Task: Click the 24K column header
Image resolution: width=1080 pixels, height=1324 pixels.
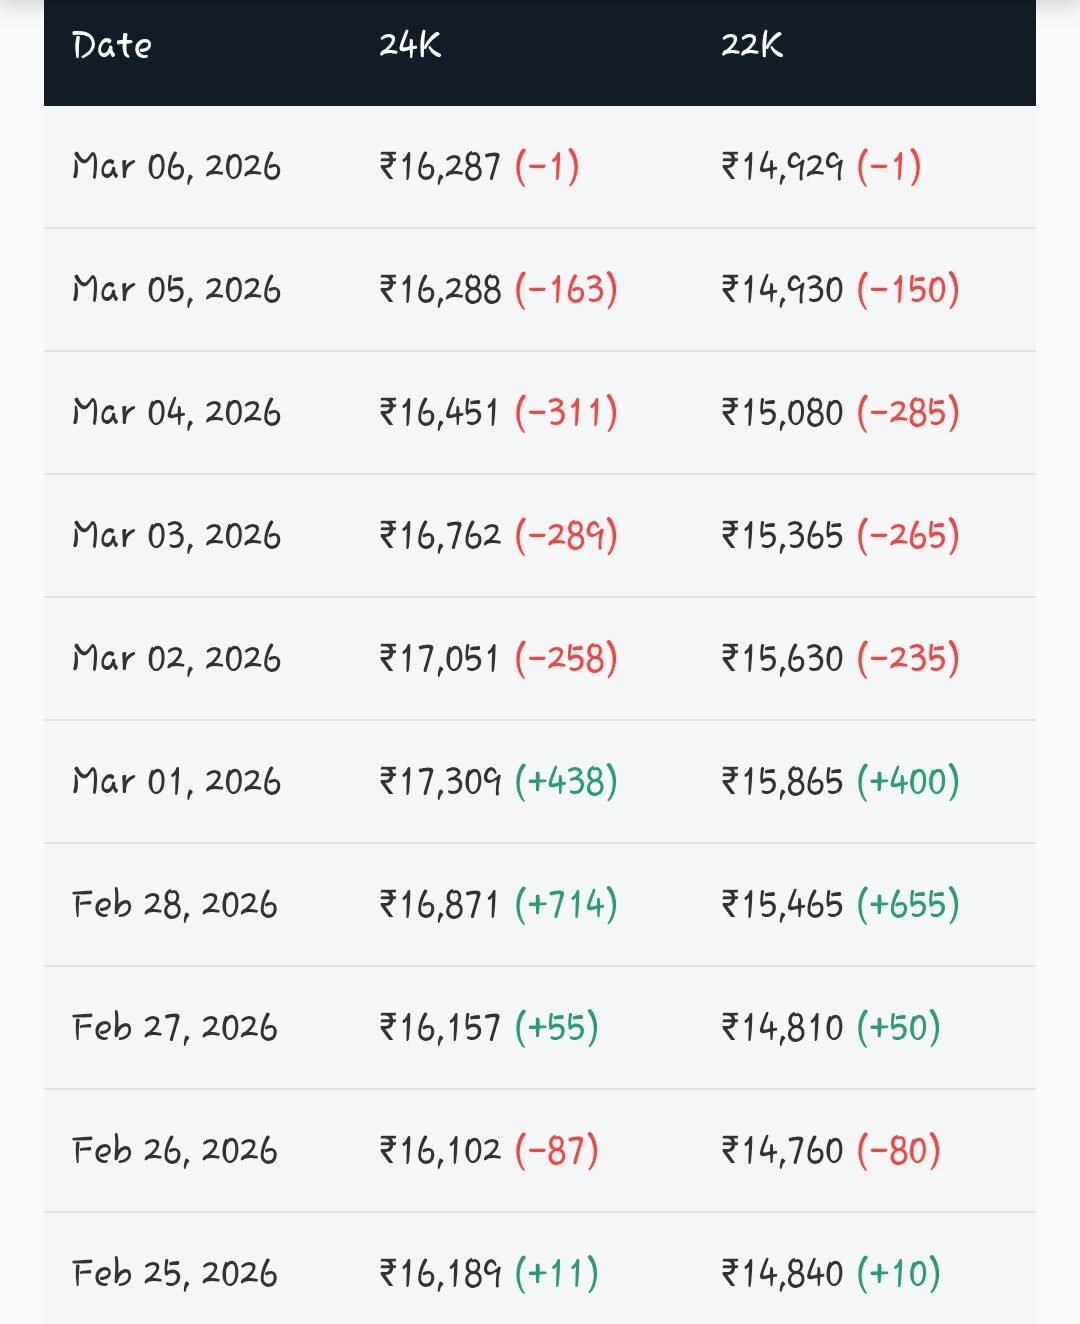Action: coord(410,46)
